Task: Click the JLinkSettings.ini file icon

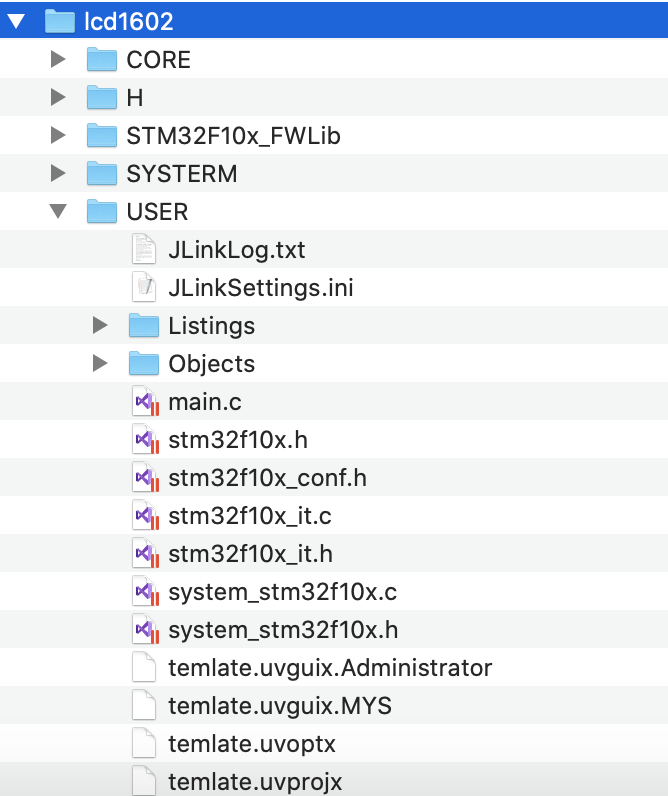Action: [144, 288]
